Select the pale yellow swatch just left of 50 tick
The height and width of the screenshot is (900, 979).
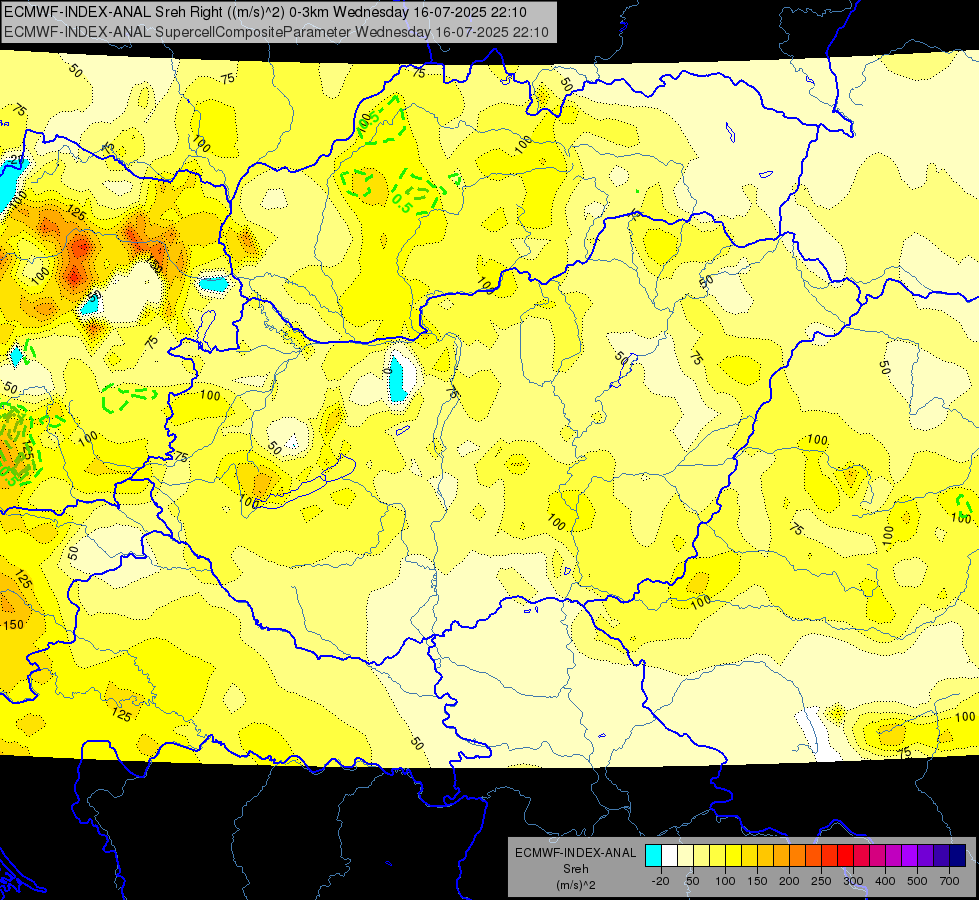click(686, 855)
